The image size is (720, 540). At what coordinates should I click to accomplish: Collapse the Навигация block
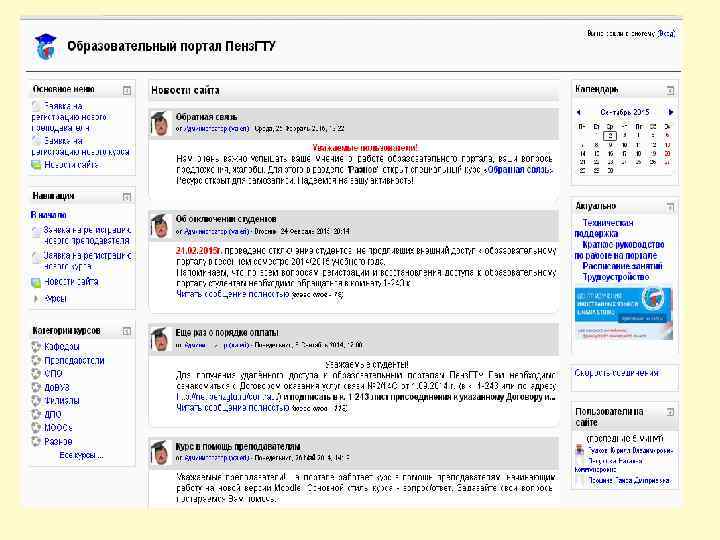tap(127, 197)
